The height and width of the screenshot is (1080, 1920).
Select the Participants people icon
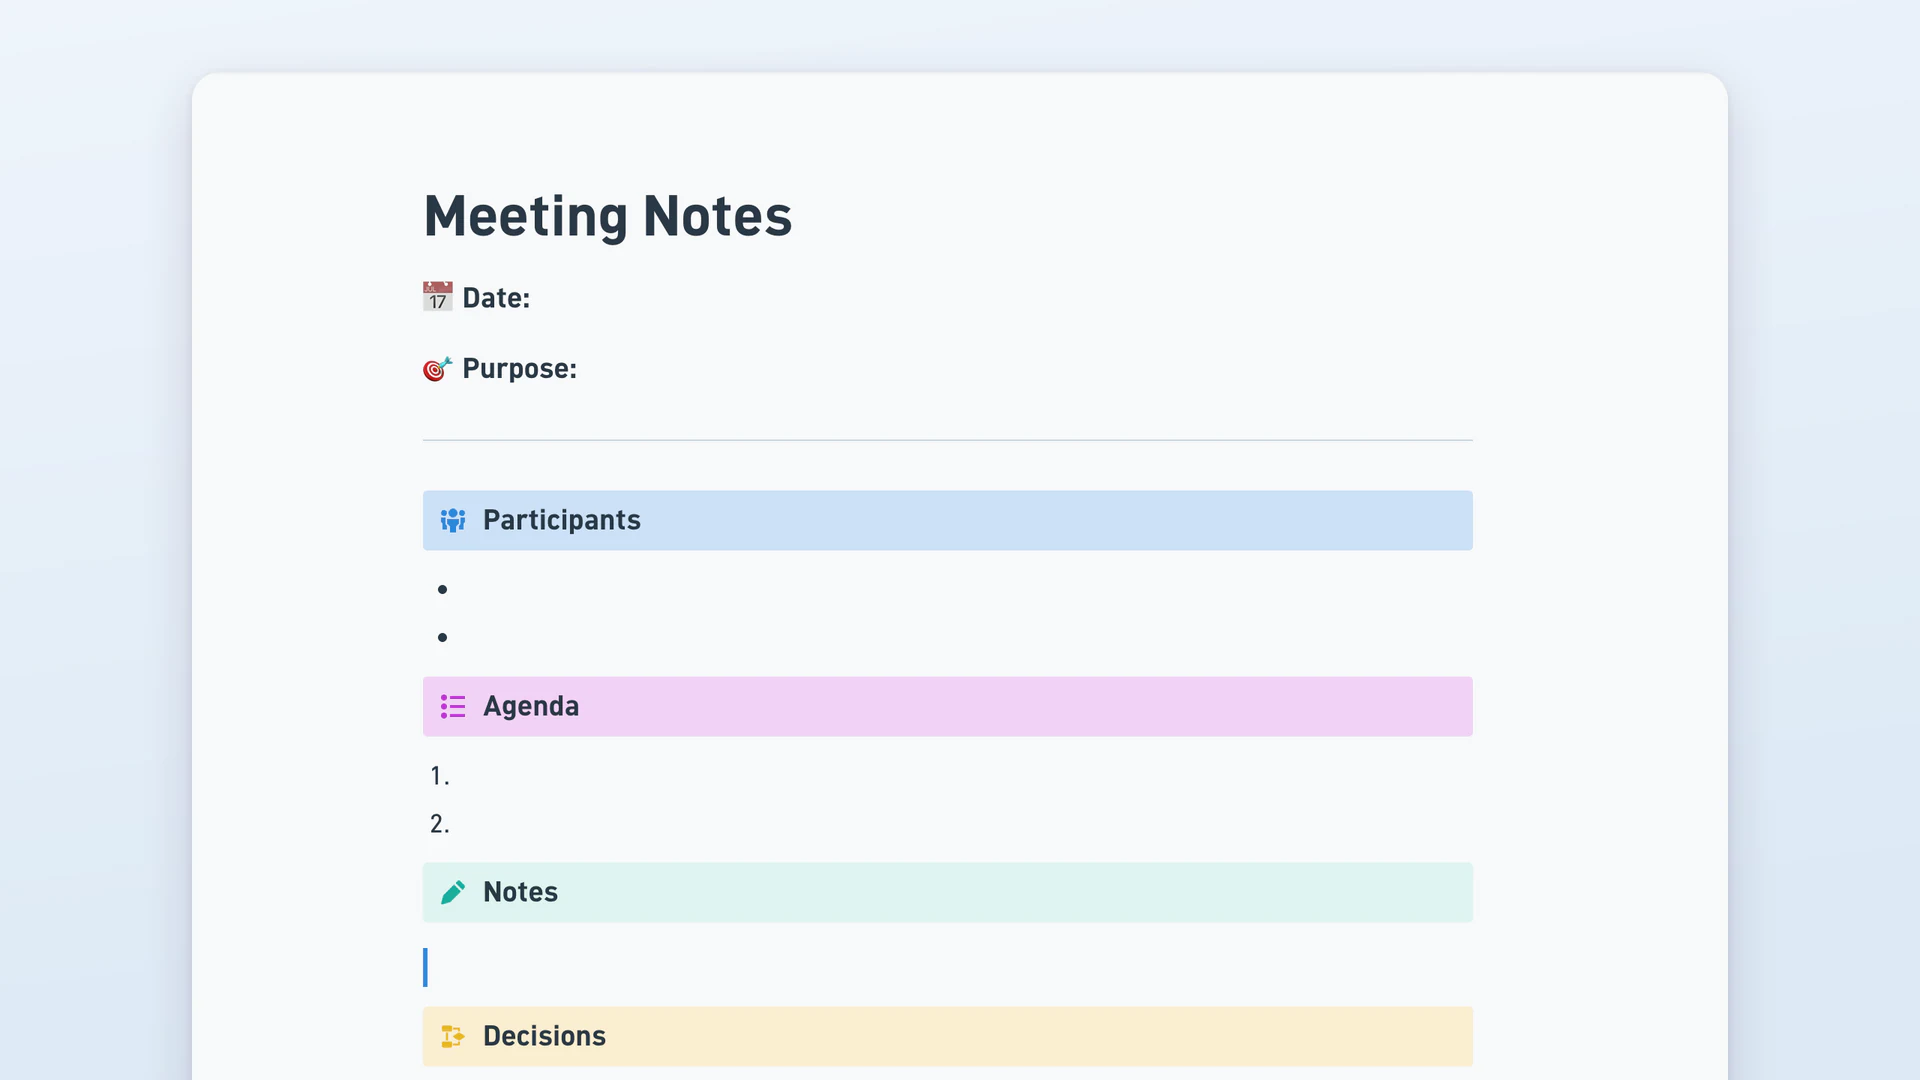(x=453, y=520)
